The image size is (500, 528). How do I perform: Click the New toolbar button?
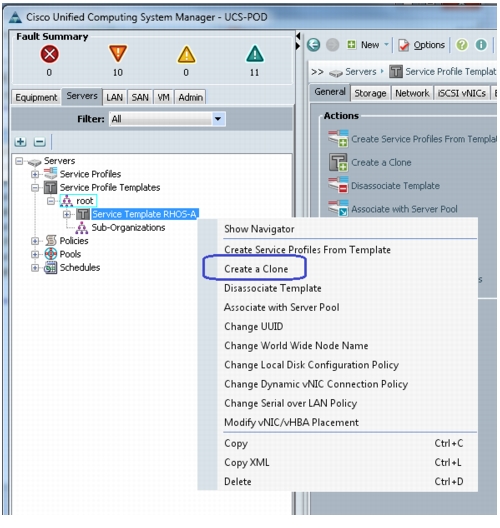tap(364, 45)
